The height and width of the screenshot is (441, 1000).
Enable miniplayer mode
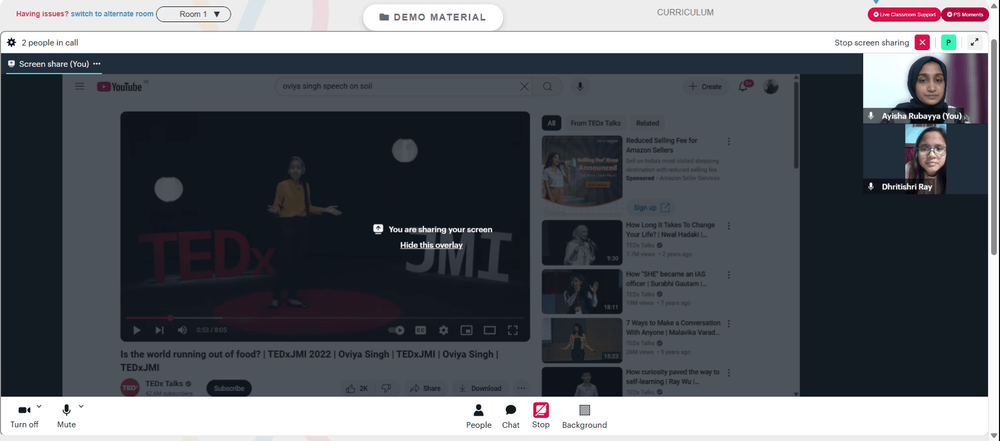tap(467, 330)
